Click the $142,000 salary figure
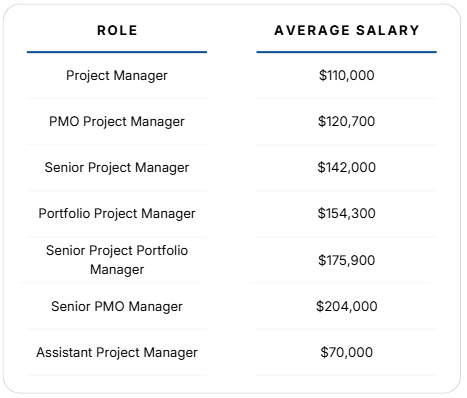The height and width of the screenshot is (398, 467). pos(347,167)
